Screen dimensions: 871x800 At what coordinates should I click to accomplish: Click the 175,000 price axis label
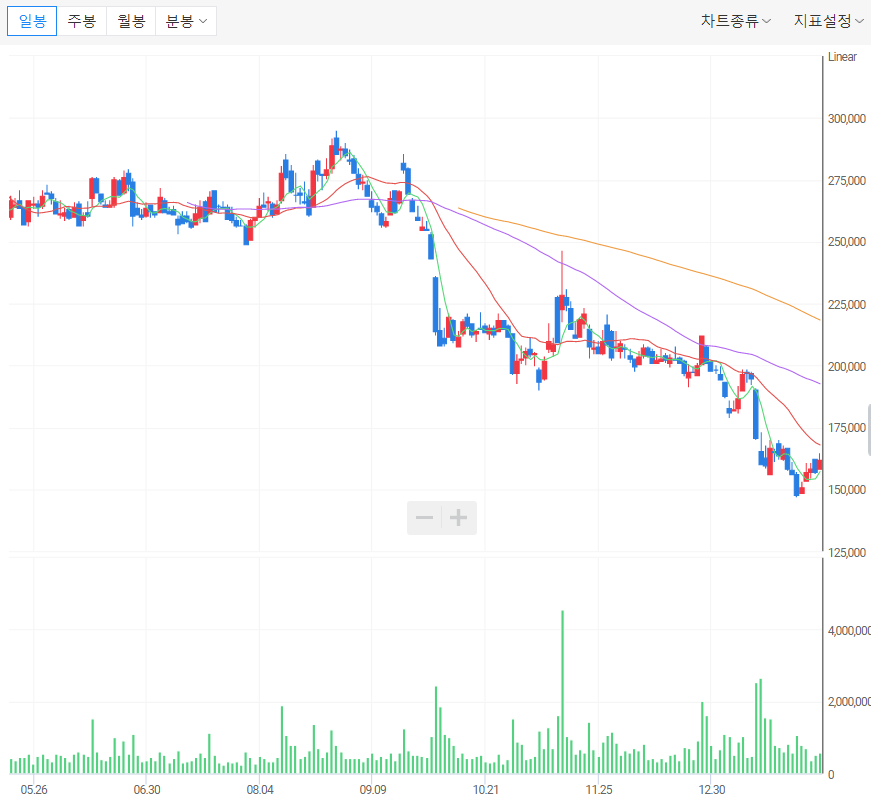pyautogui.click(x=847, y=428)
